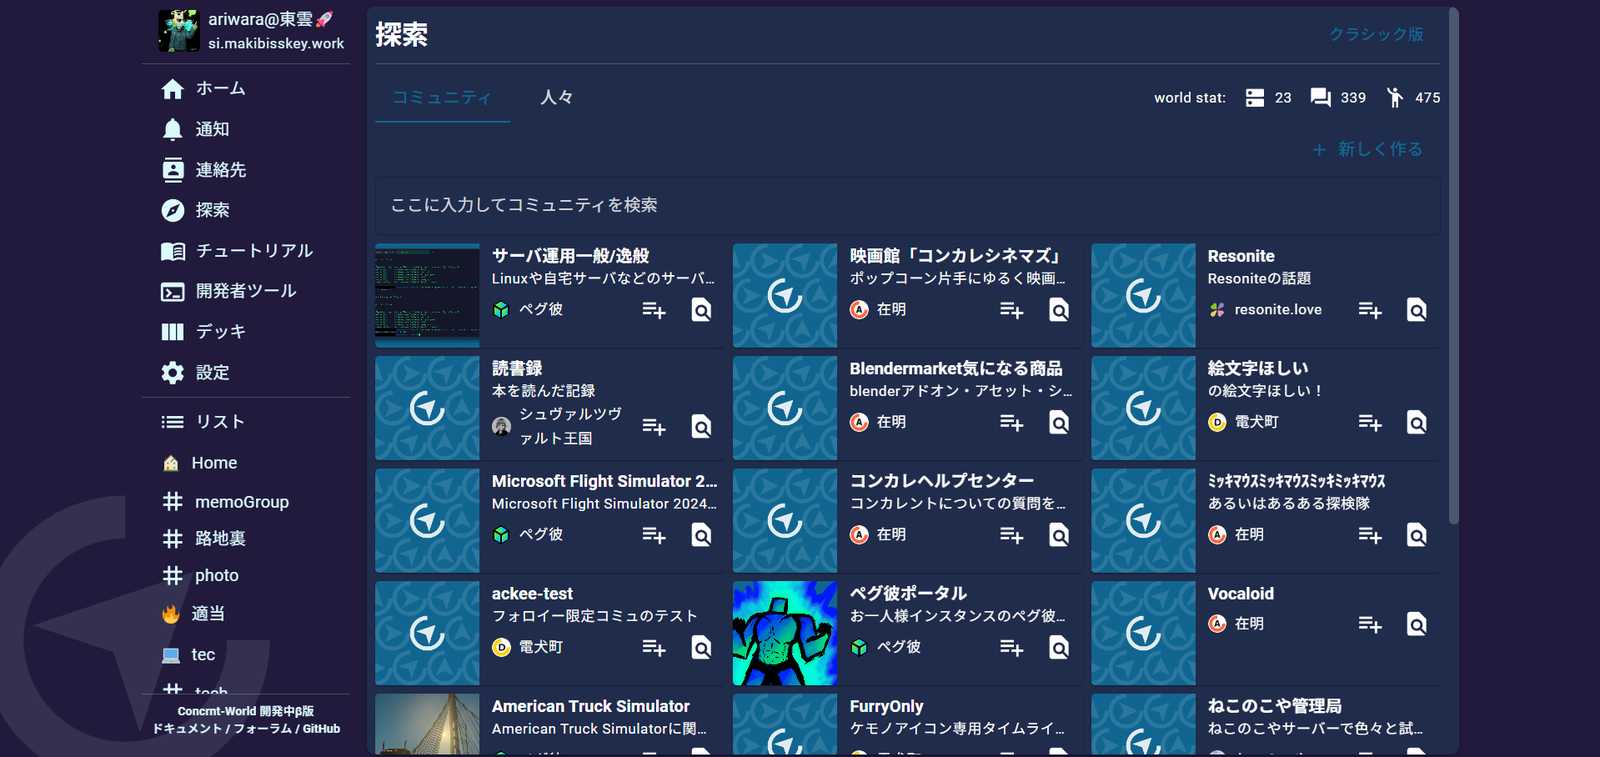Preview the 読書録 community
1600x757 pixels.
click(702, 427)
